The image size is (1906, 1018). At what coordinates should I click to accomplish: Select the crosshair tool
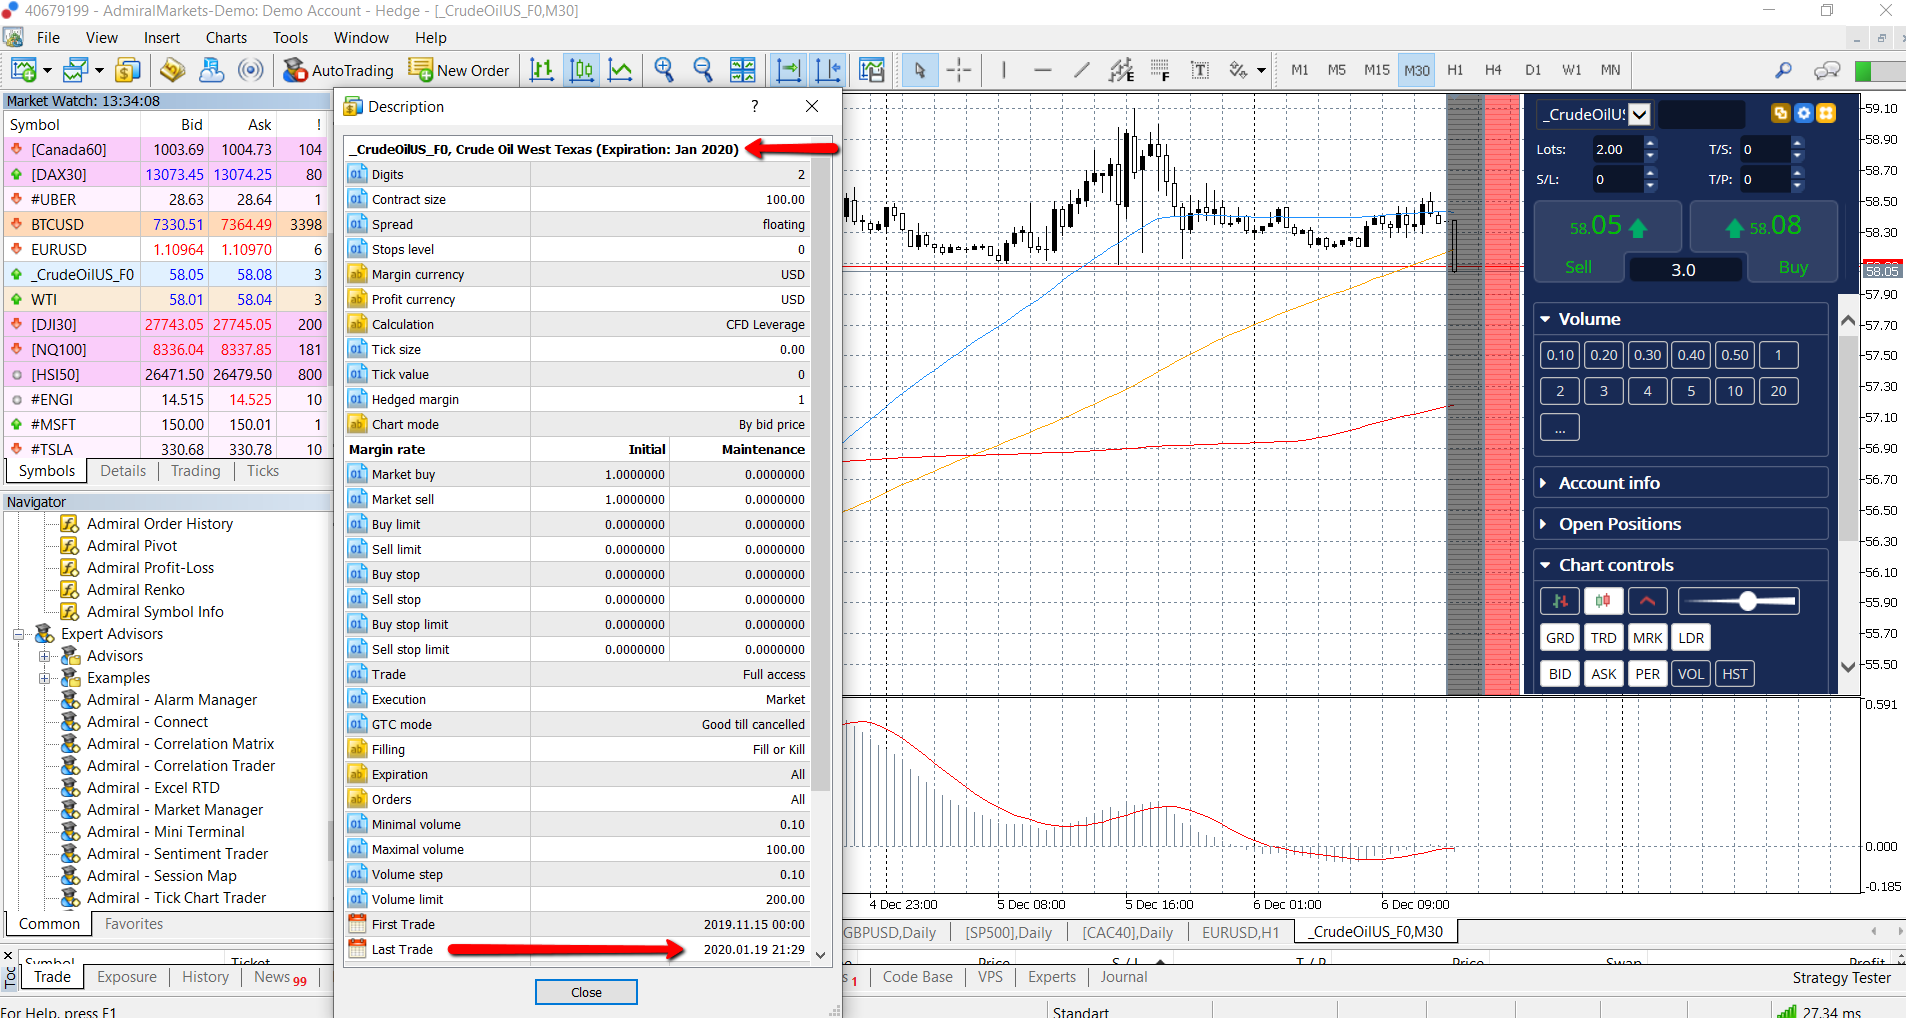pyautogui.click(x=959, y=70)
